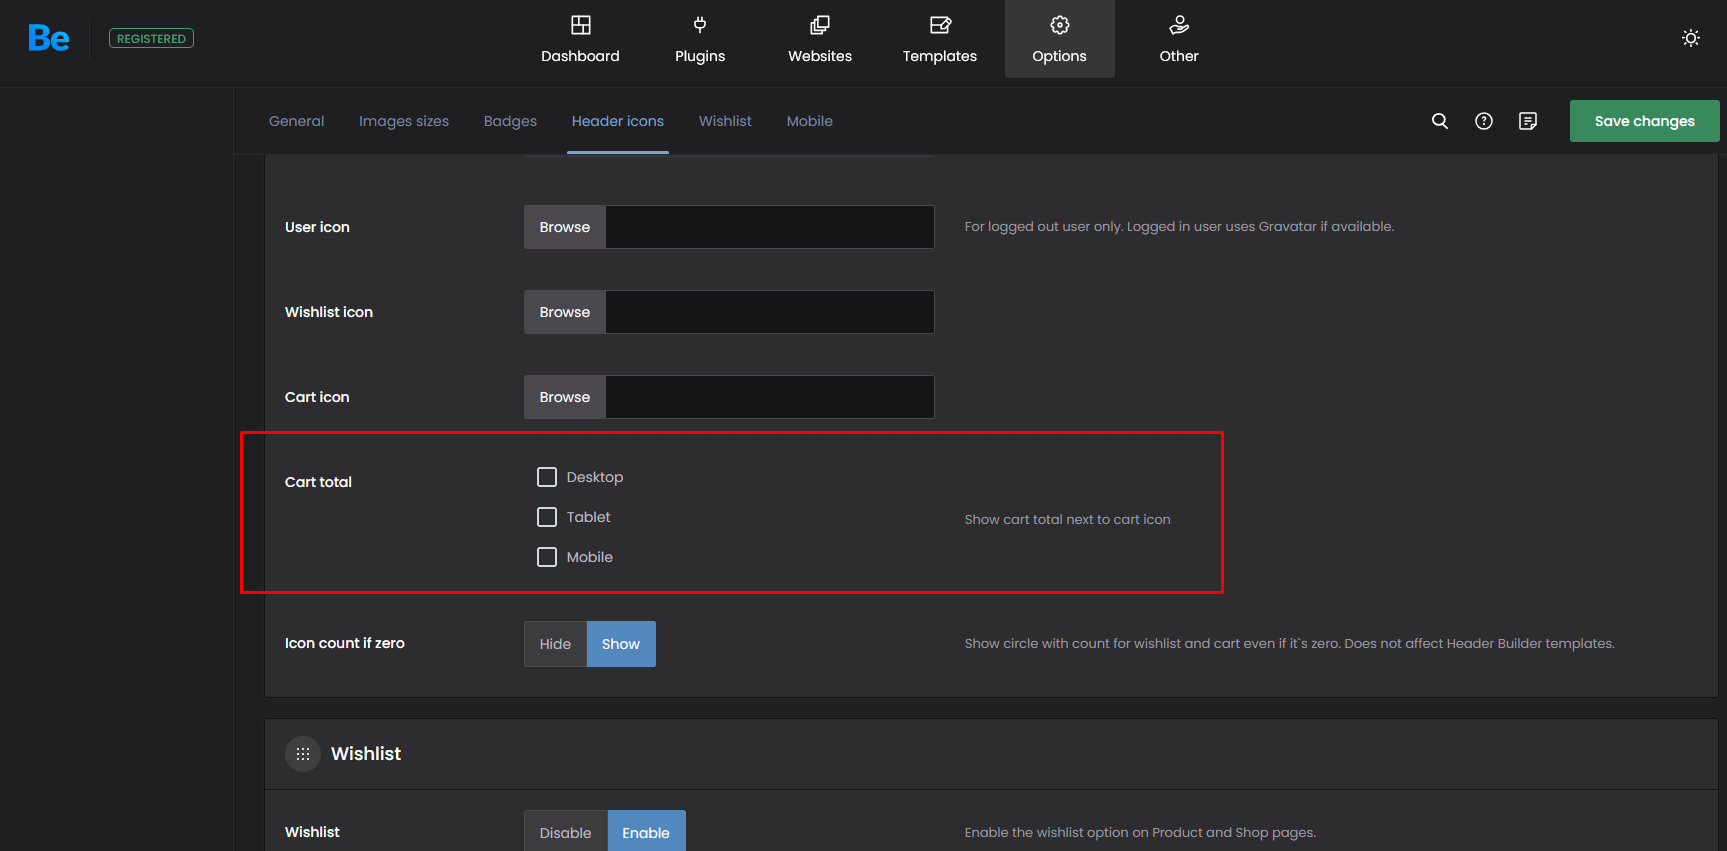Switch to the Badges tab
Image resolution: width=1727 pixels, height=851 pixels.
click(510, 121)
